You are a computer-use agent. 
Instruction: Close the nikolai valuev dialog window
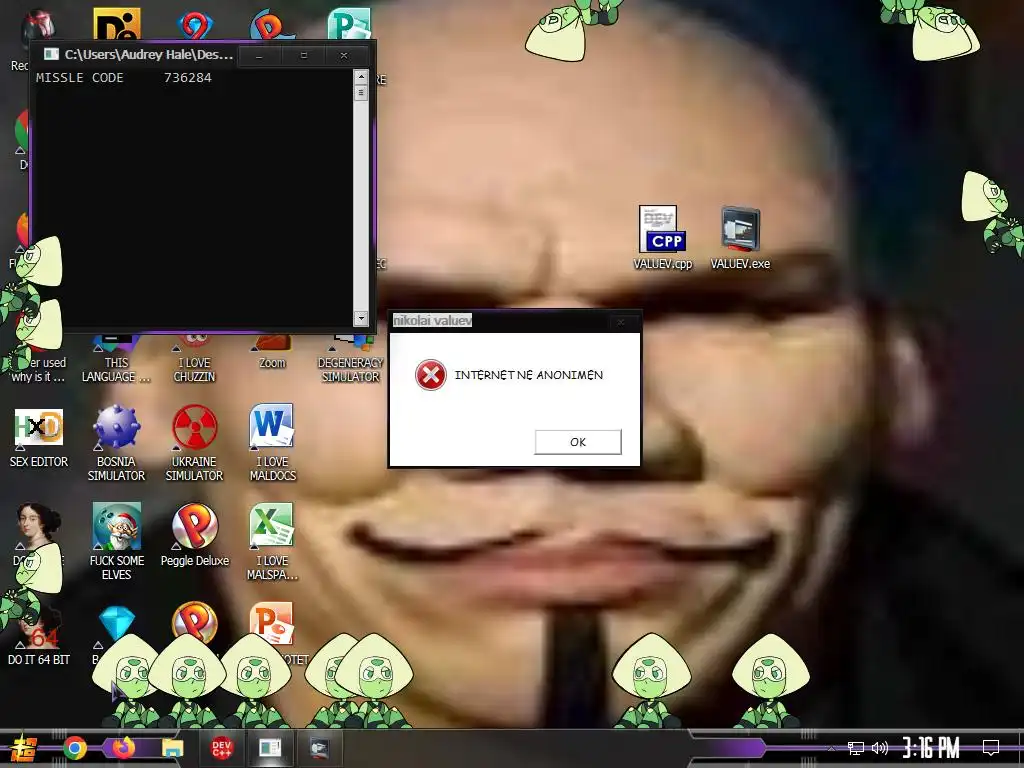coord(621,321)
